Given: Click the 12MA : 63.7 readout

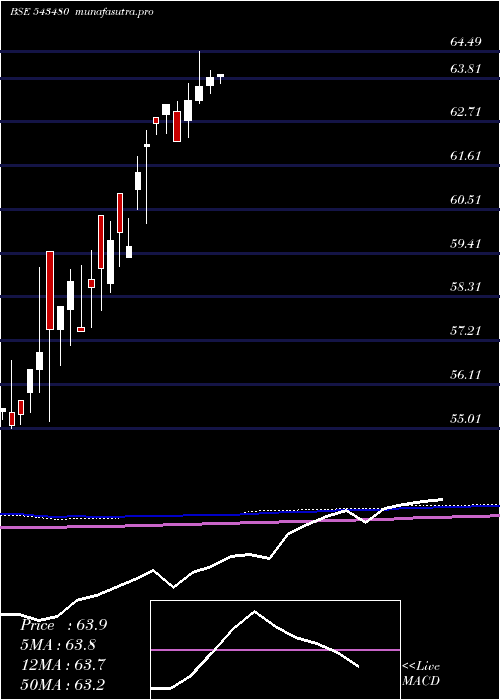Looking at the screenshot, I should tap(62, 665).
